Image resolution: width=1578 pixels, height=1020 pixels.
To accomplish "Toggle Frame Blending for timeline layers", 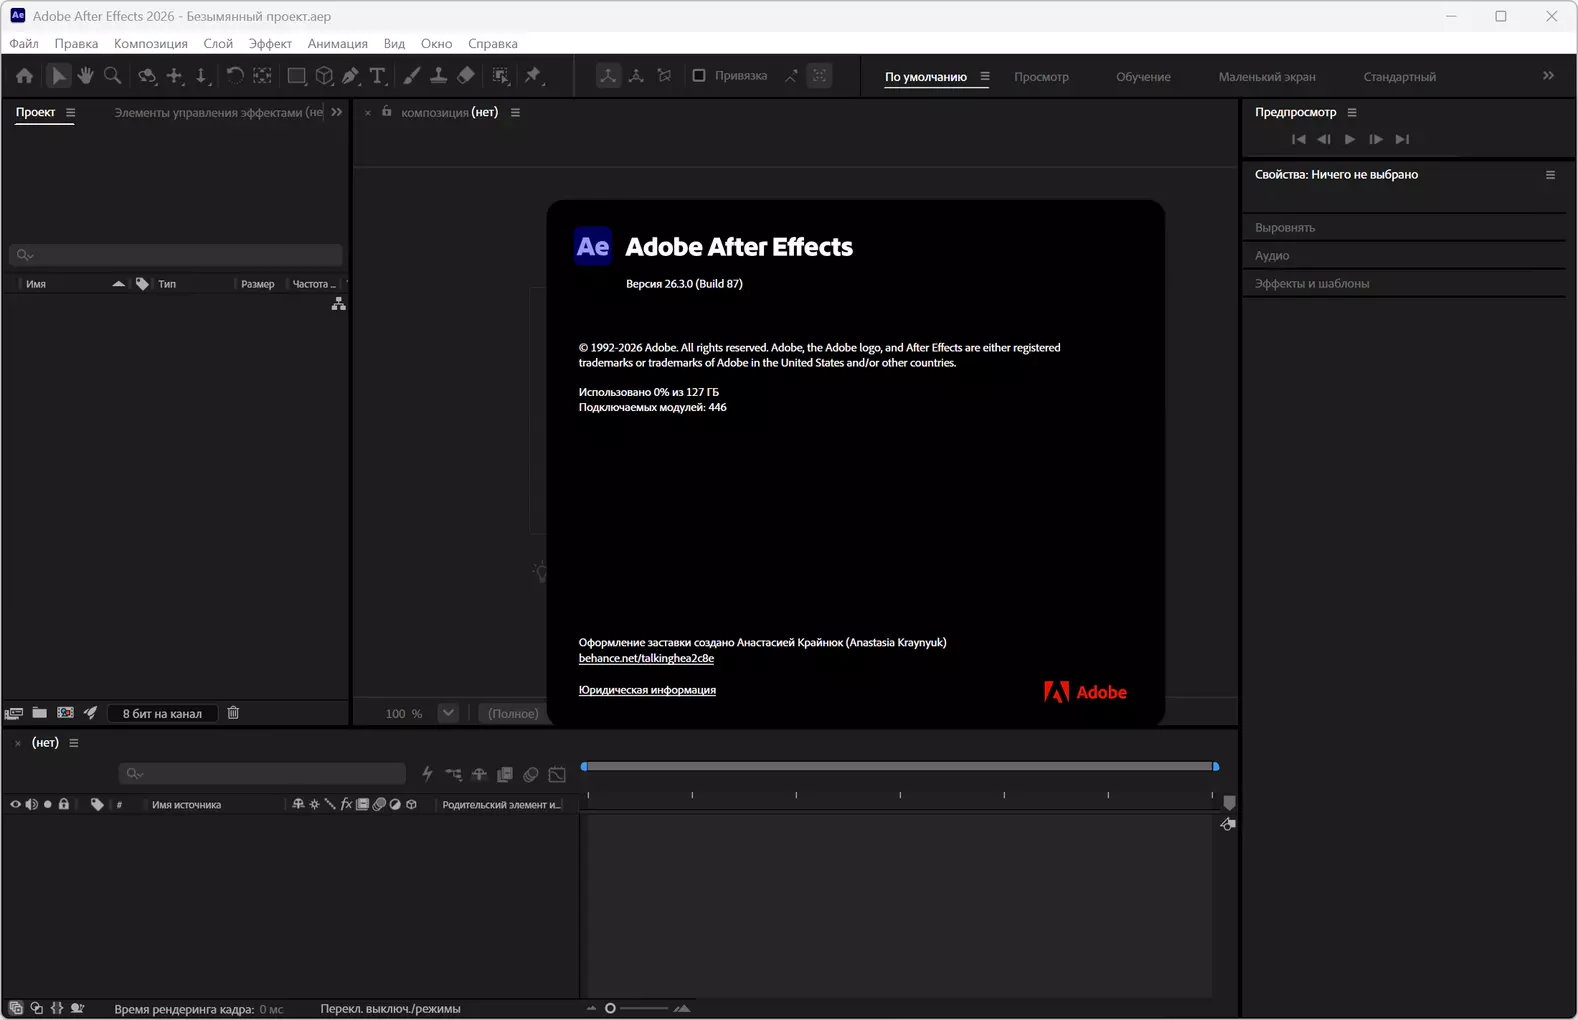I will click(505, 774).
